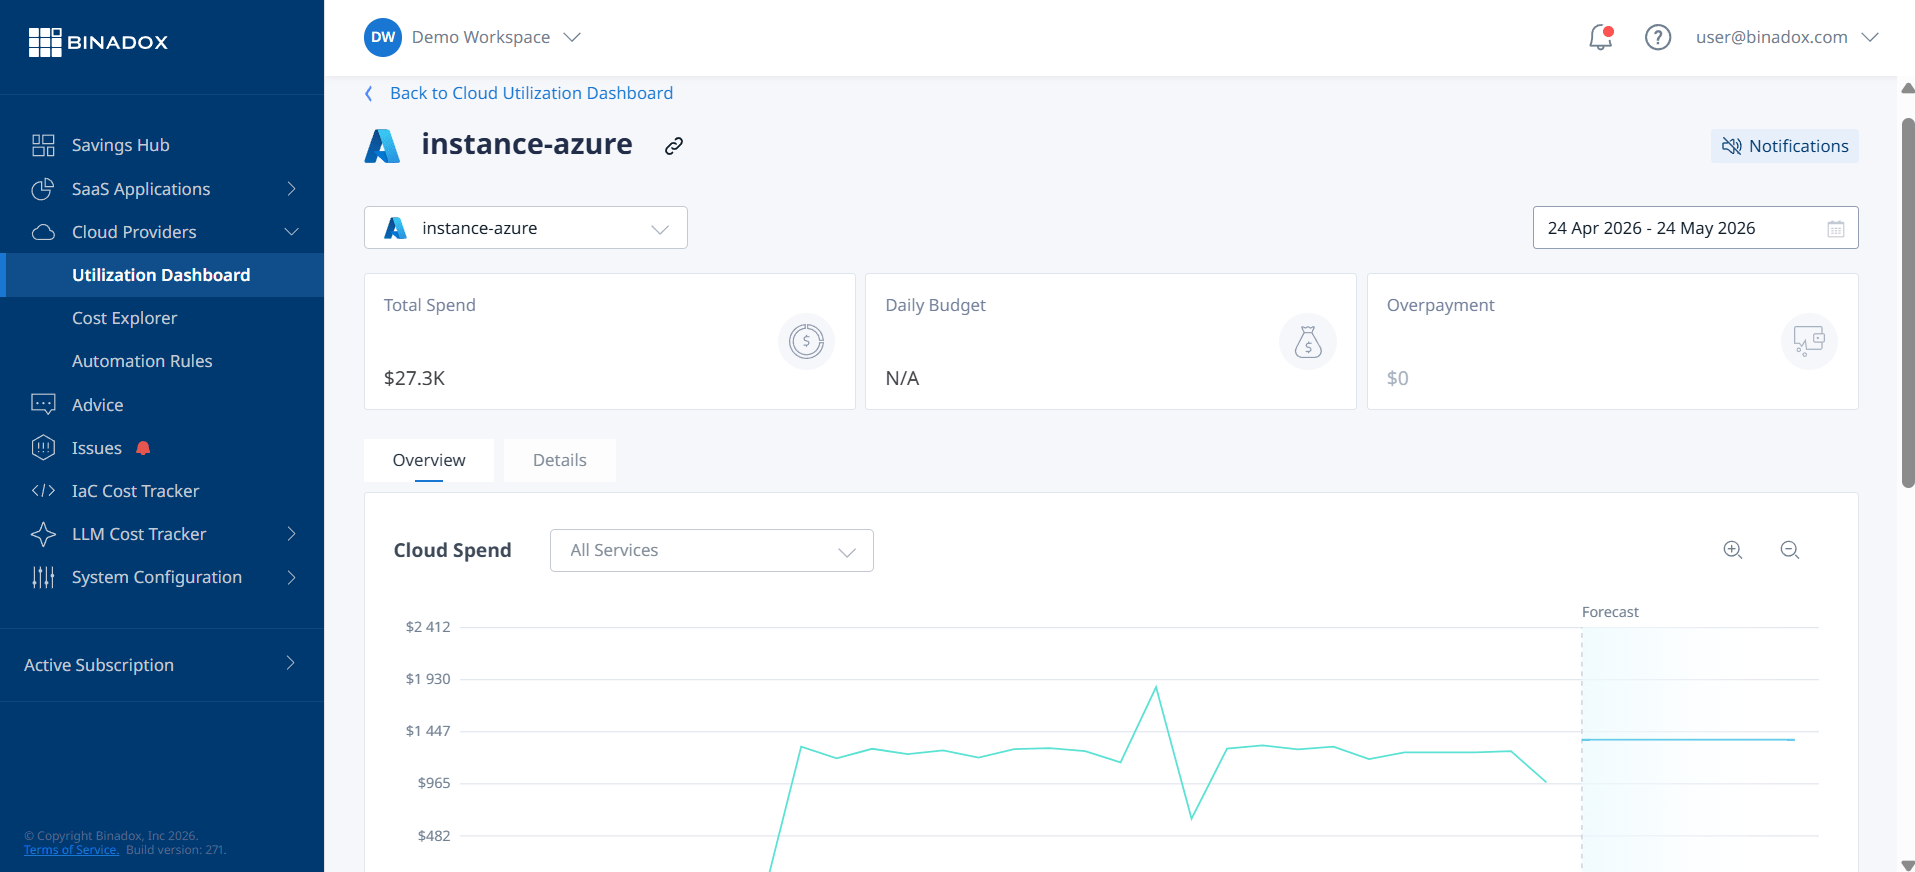Viewport: 1915px width, 872px height.
Task: Click the Daily Budget money bag icon
Action: tap(1308, 341)
